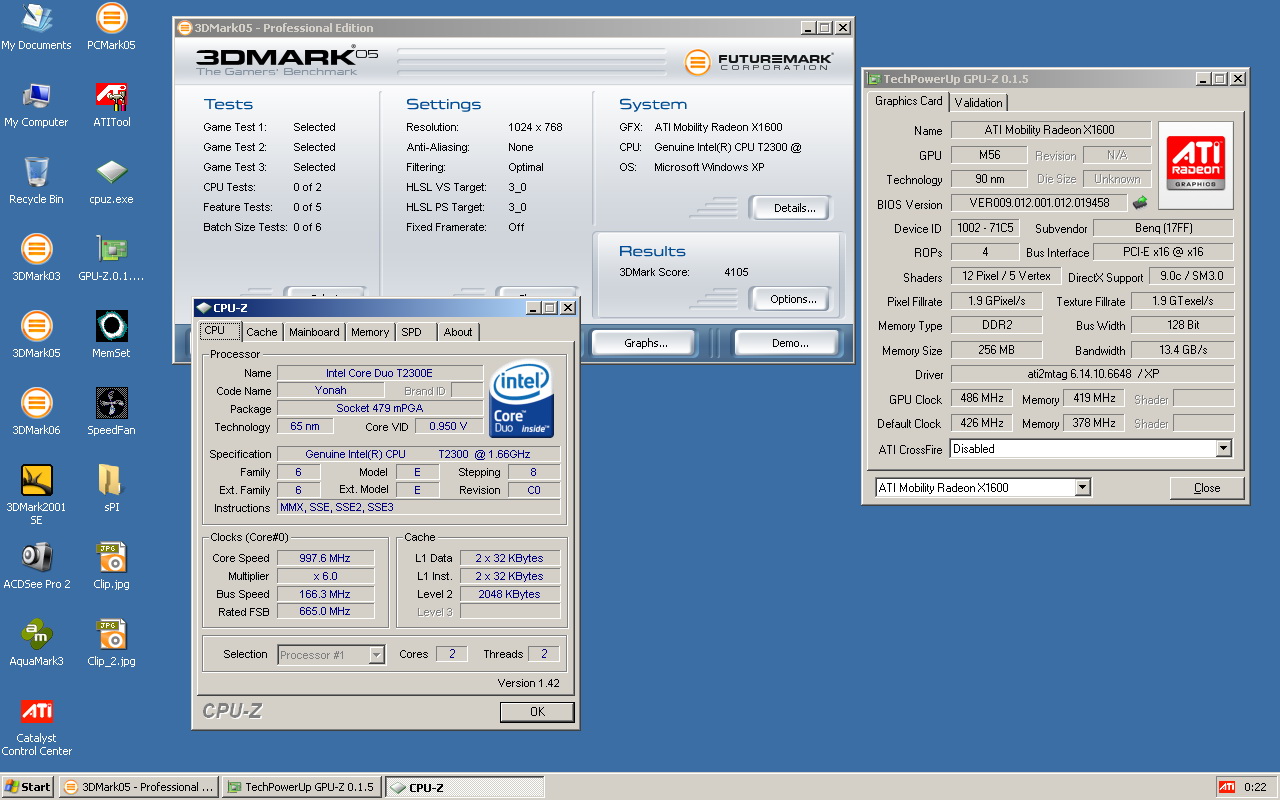Click CPU-Z Specification field
Viewport: 1280px width, 800px height.
[418, 454]
